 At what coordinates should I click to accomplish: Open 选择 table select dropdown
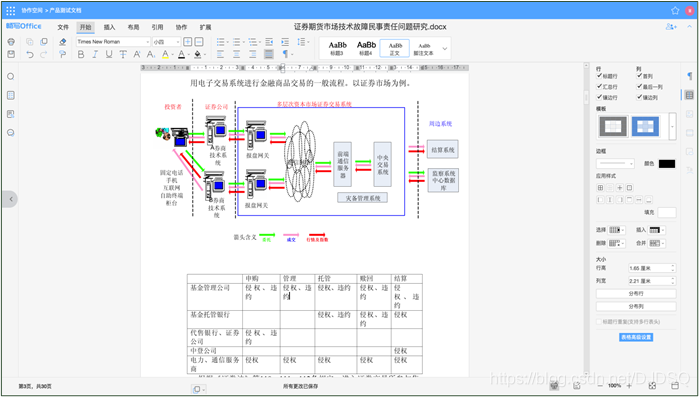(x=617, y=230)
